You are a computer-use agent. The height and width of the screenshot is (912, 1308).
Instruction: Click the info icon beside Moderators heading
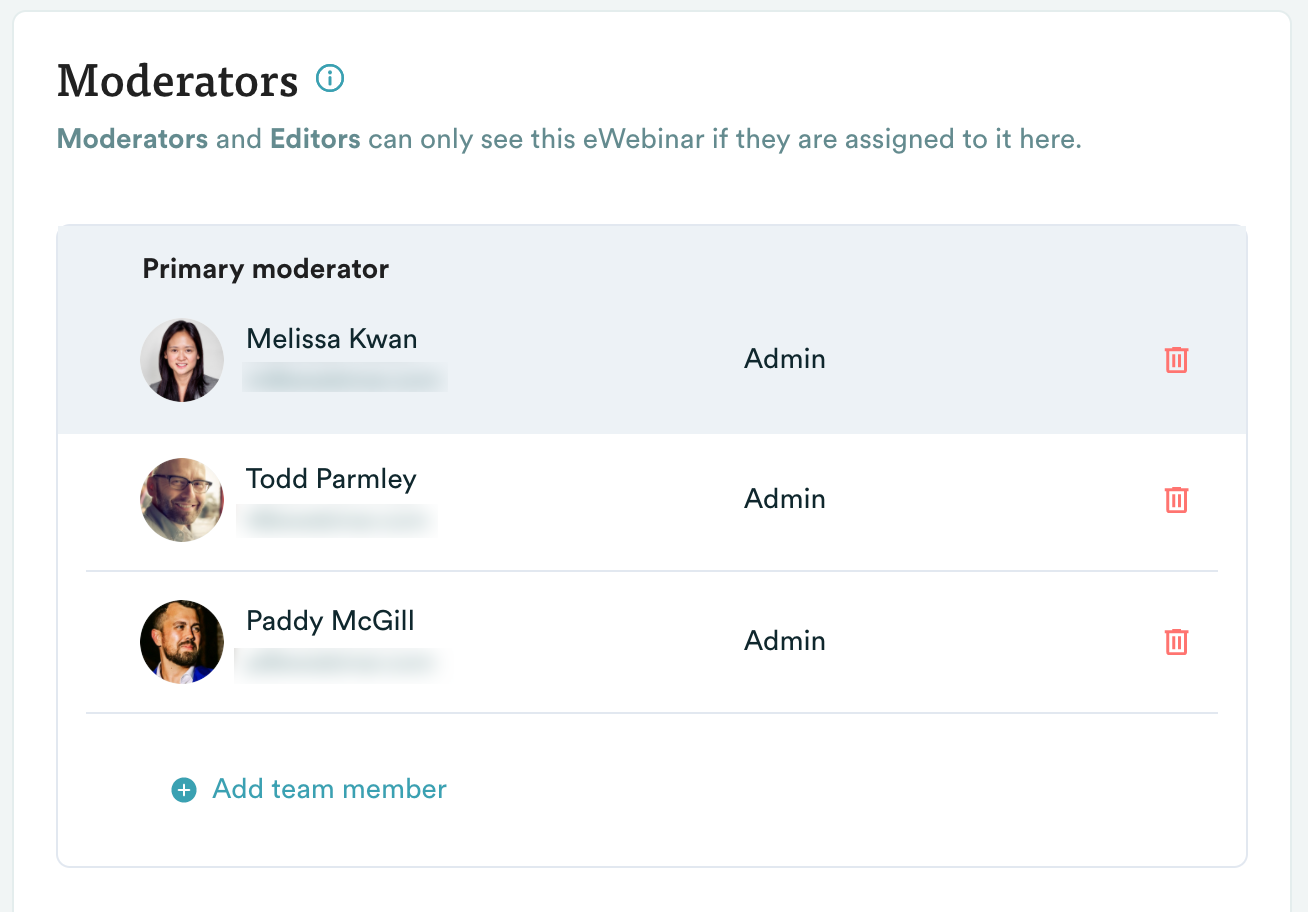330,78
